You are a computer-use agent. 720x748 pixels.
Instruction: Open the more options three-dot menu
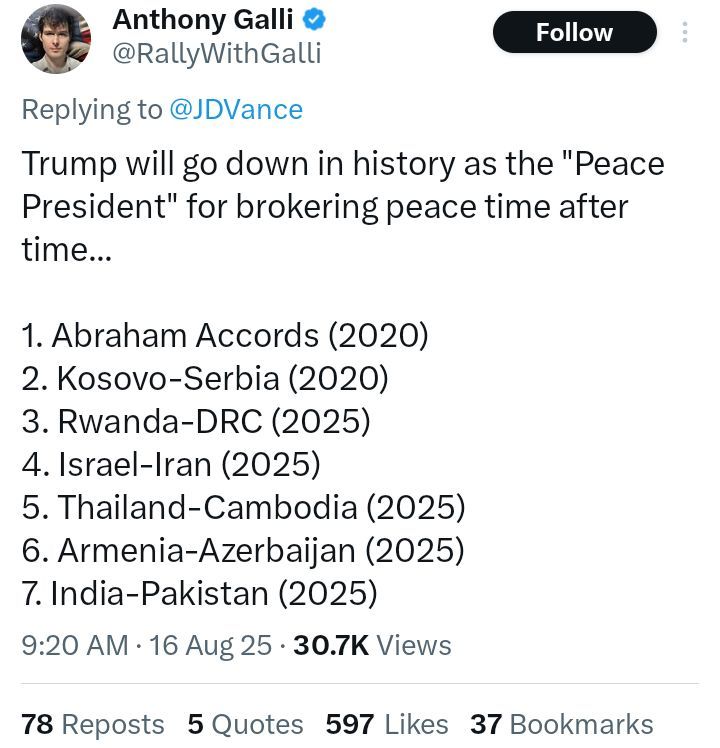[685, 32]
